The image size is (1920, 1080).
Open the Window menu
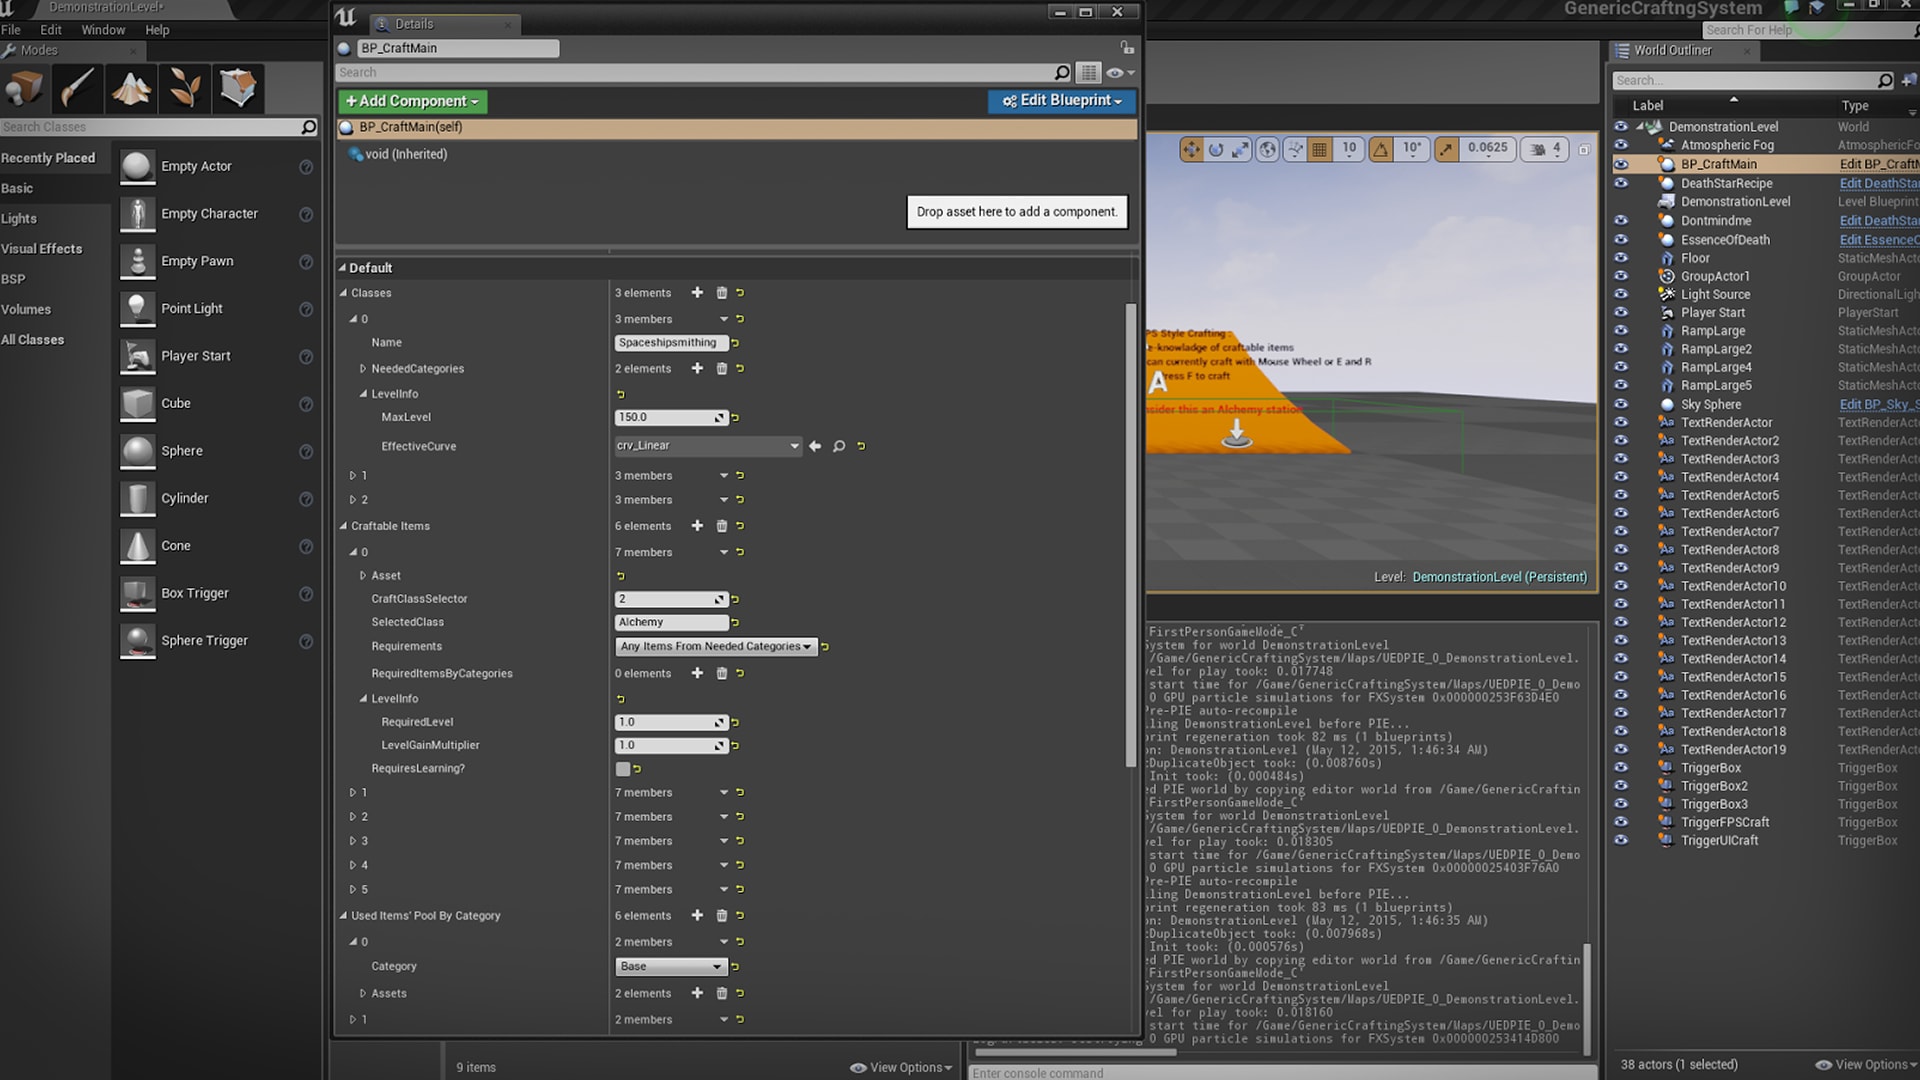(103, 30)
